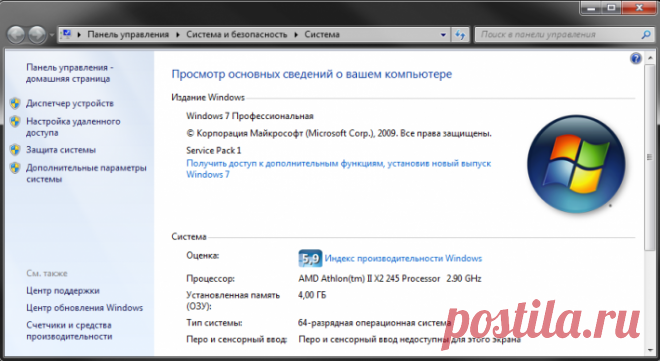Open the address bar history dropdown
This screenshot has width=660, height=361.
pos(443,35)
